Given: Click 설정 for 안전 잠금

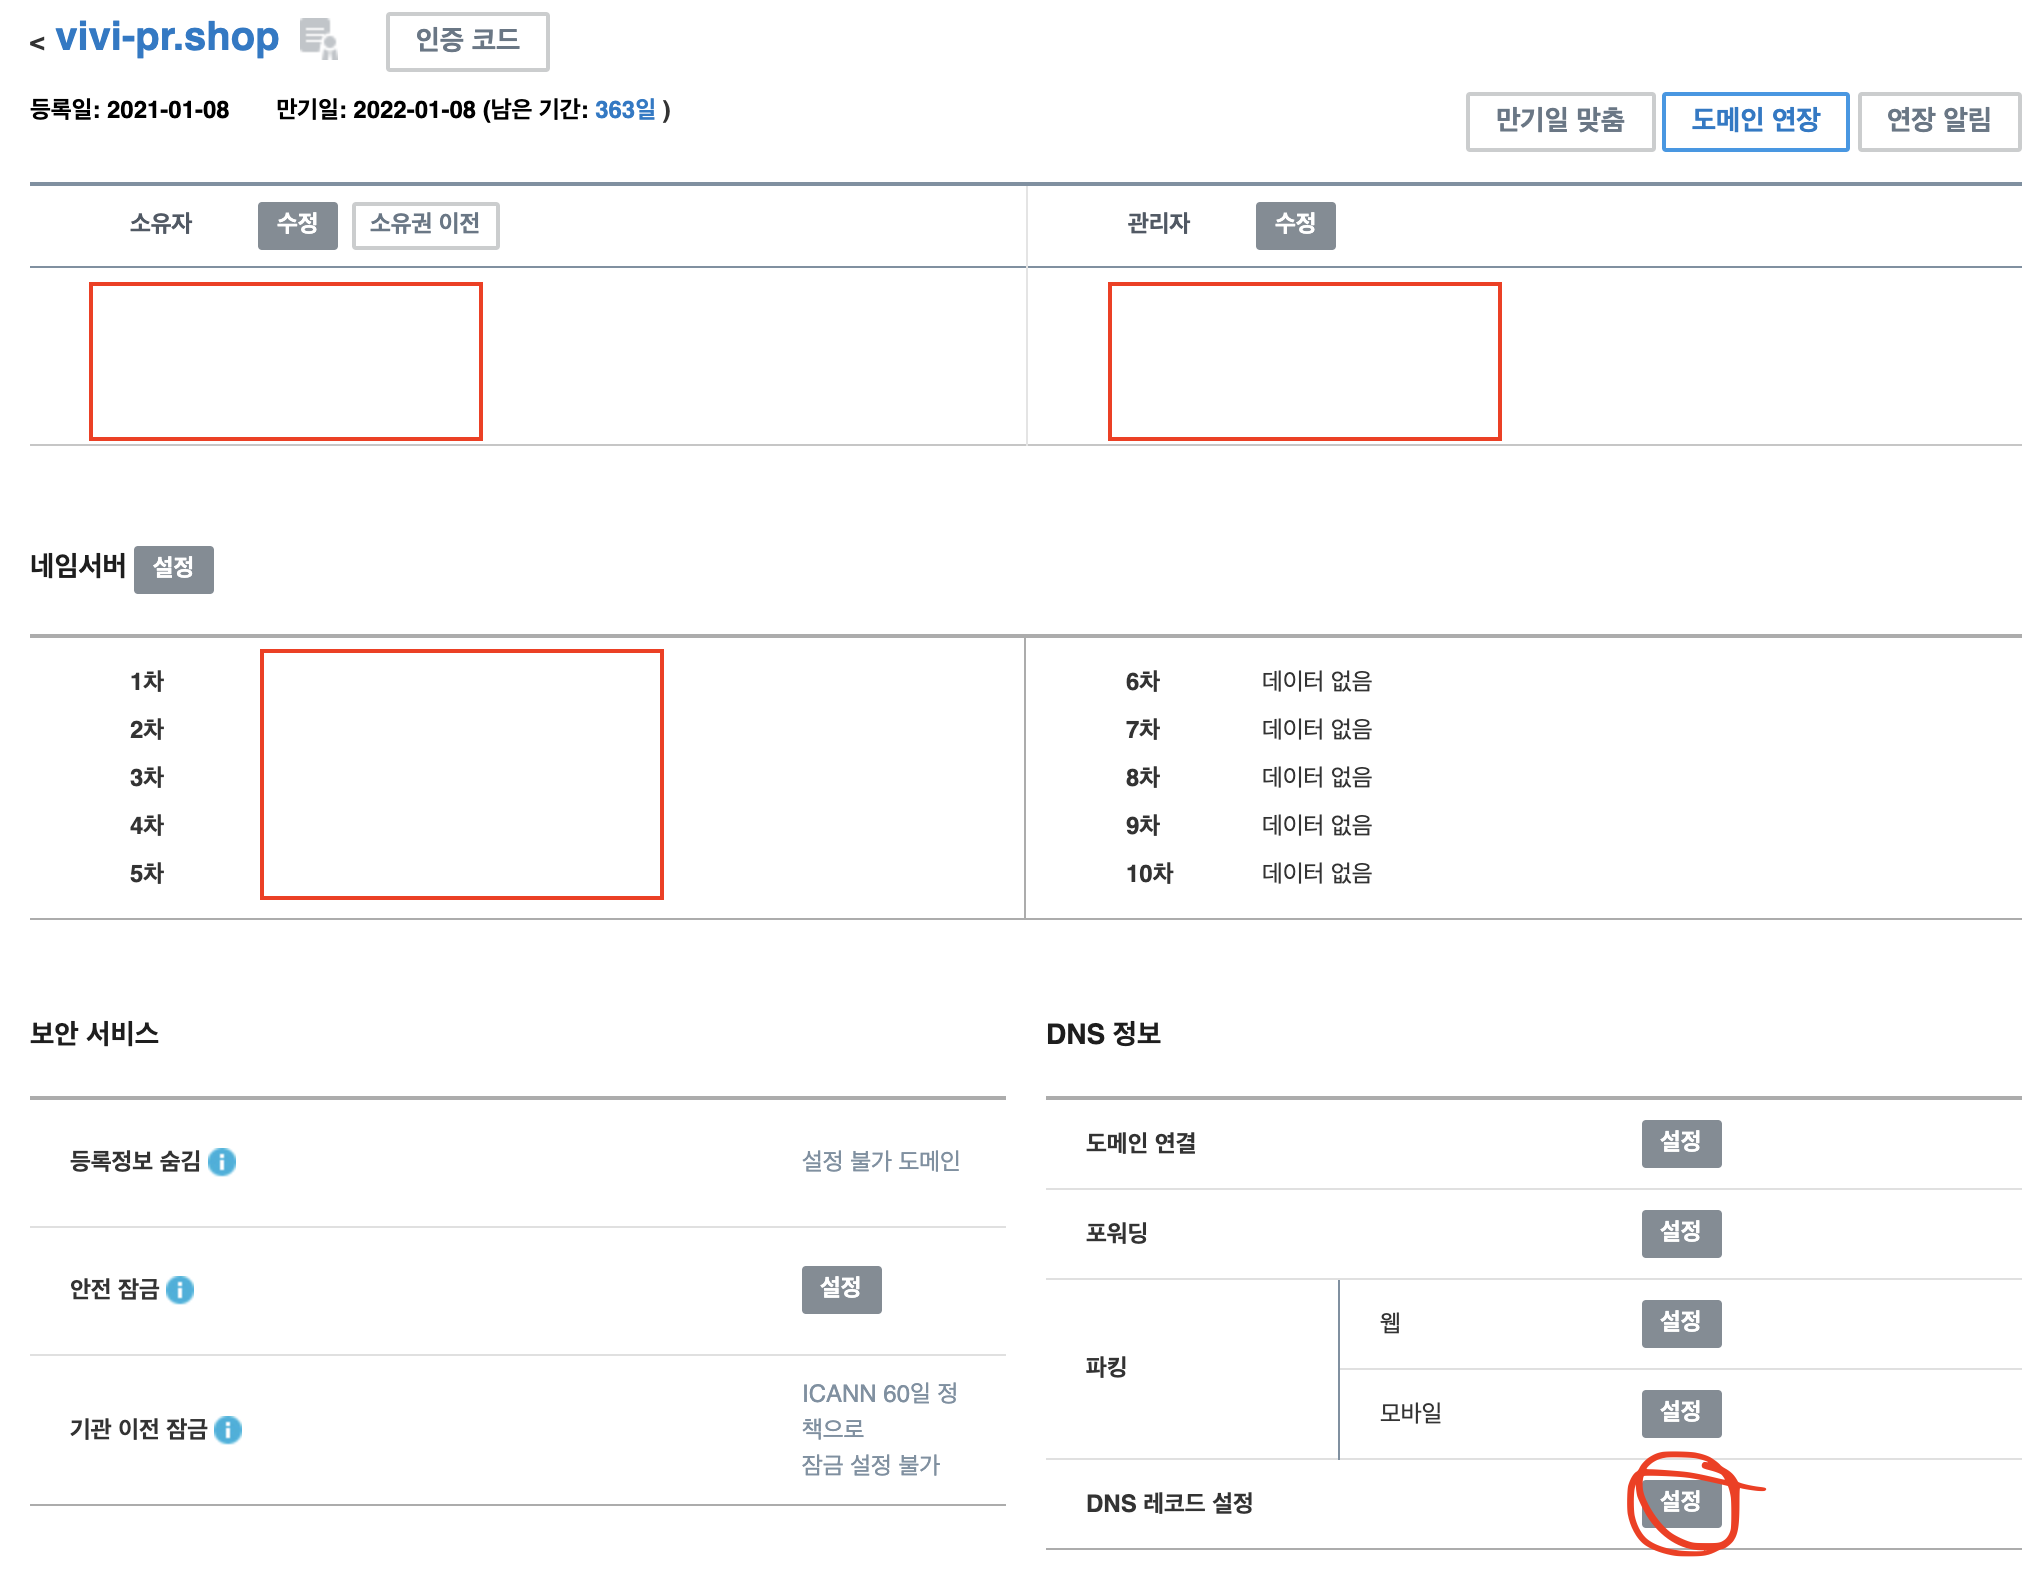Looking at the screenshot, I should 841,1288.
